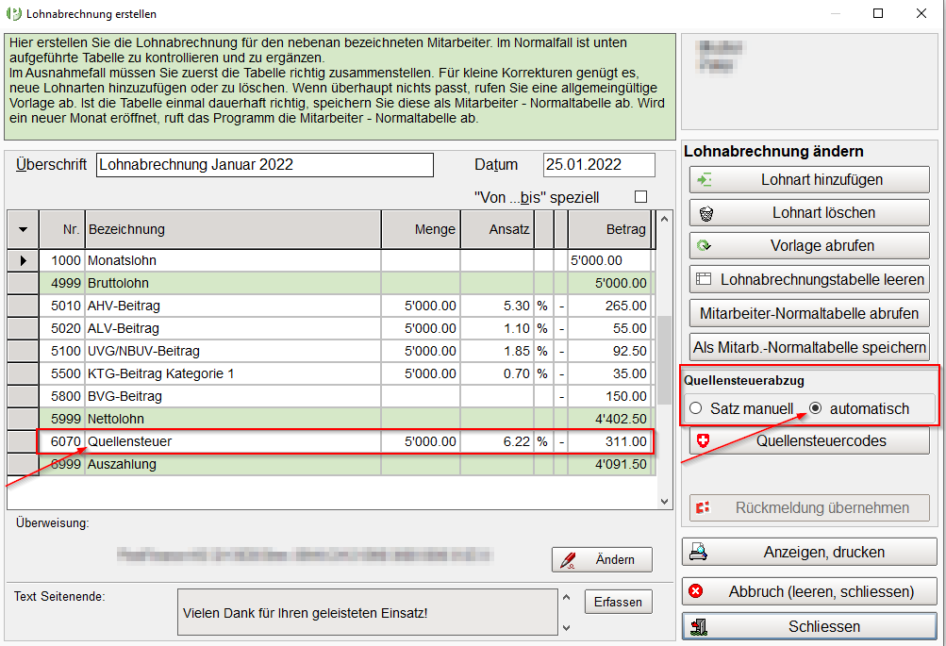Viewport: 946px width, 646px height.
Task: Click the refresh icon on Vorlage abrufen
Action: click(704, 245)
